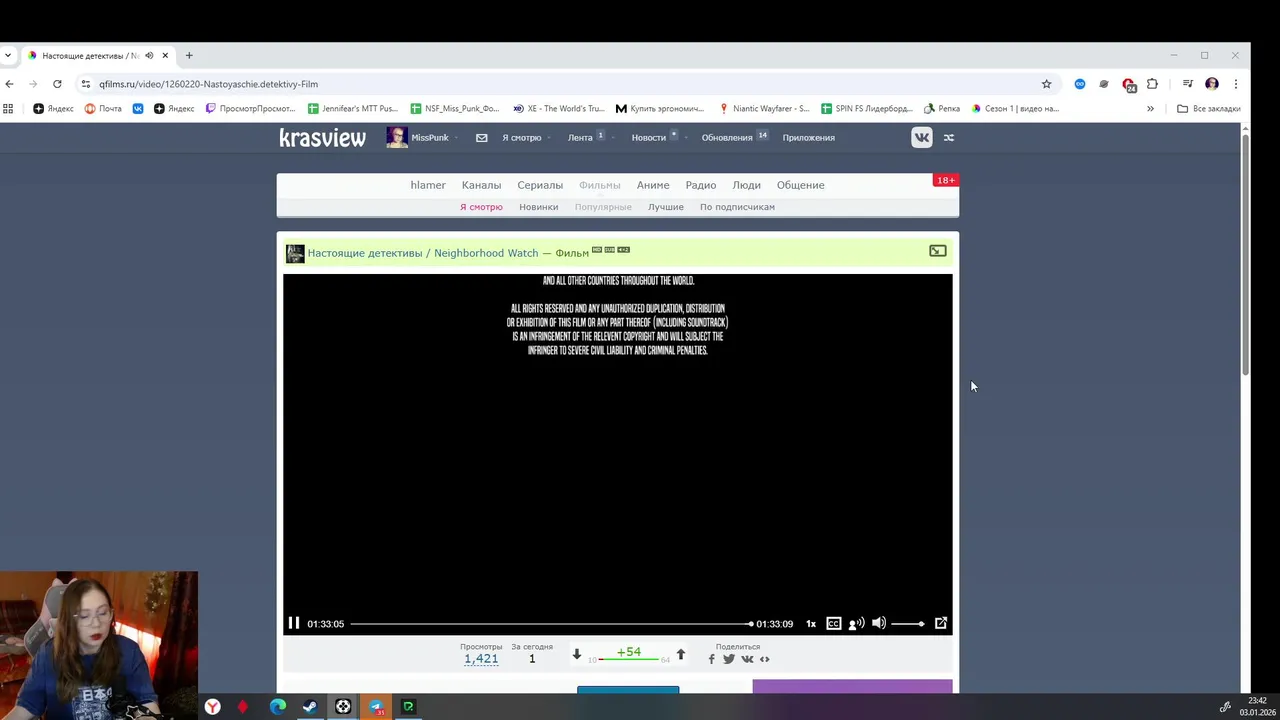Open the Chrome profile avatar
The width and height of the screenshot is (1280, 720).
[x=1212, y=84]
